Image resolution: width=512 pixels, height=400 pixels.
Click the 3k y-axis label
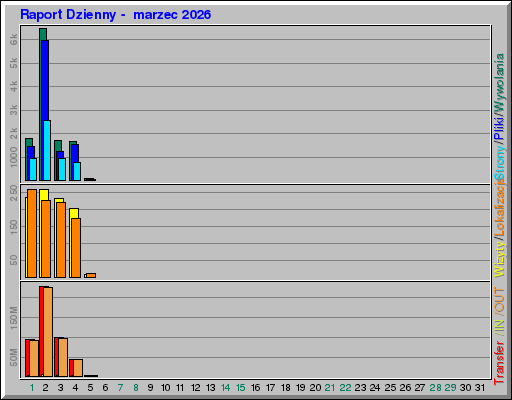click(x=14, y=110)
